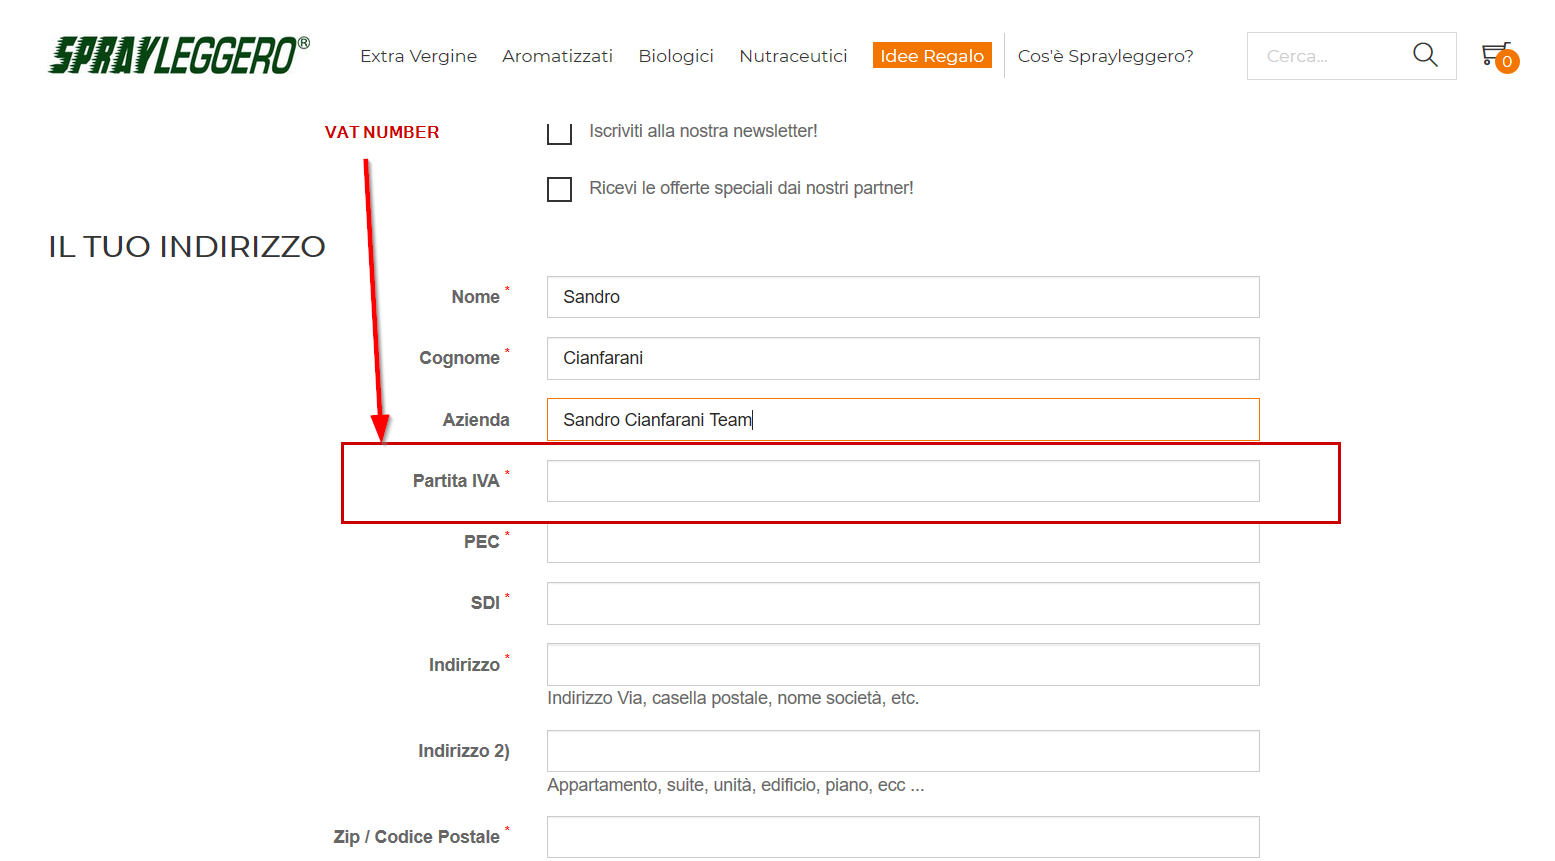Click the Azienda input field

[x=903, y=420]
